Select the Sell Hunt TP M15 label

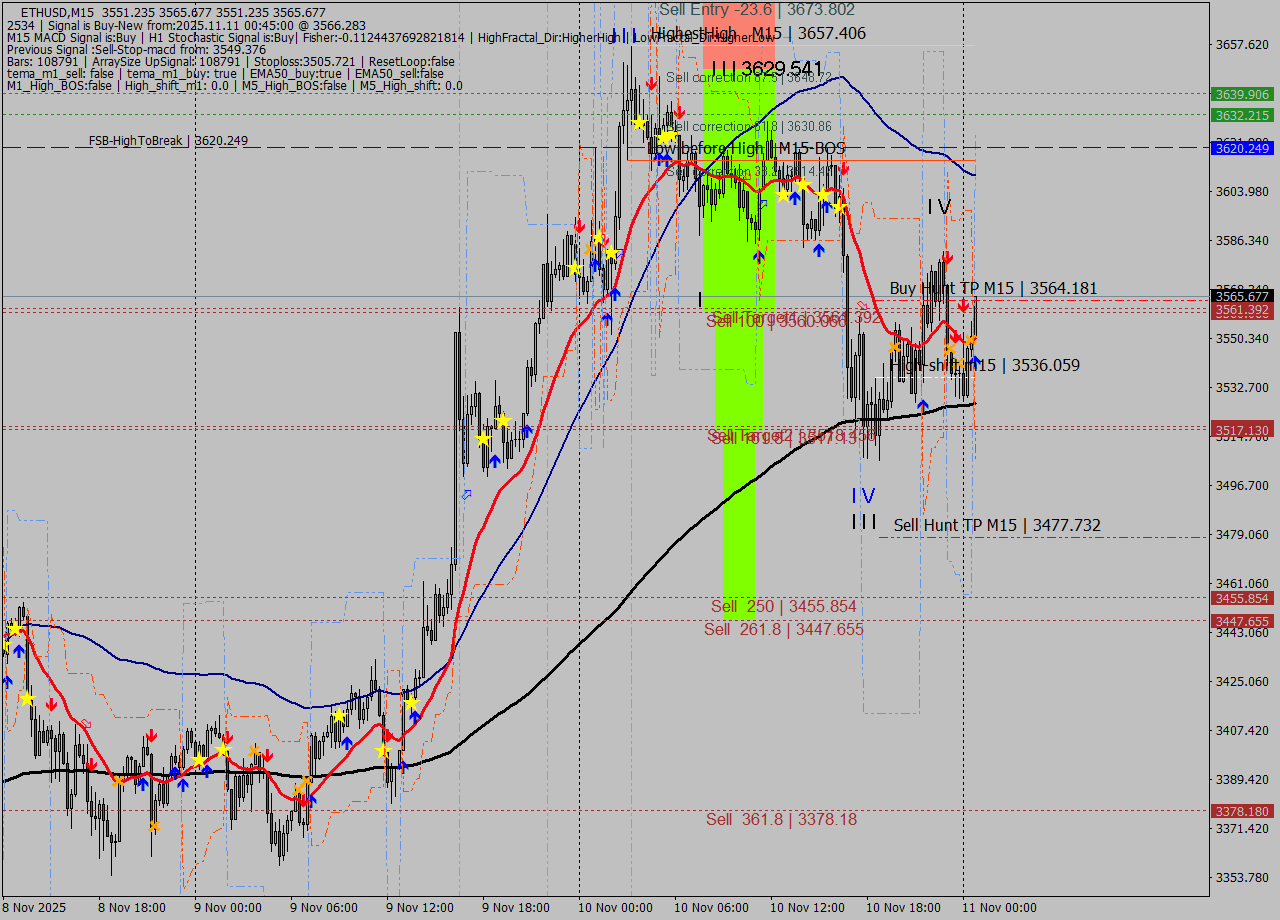click(x=997, y=525)
